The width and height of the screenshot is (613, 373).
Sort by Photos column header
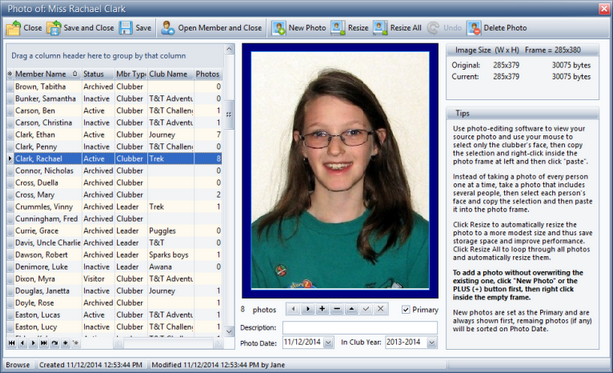click(x=208, y=74)
